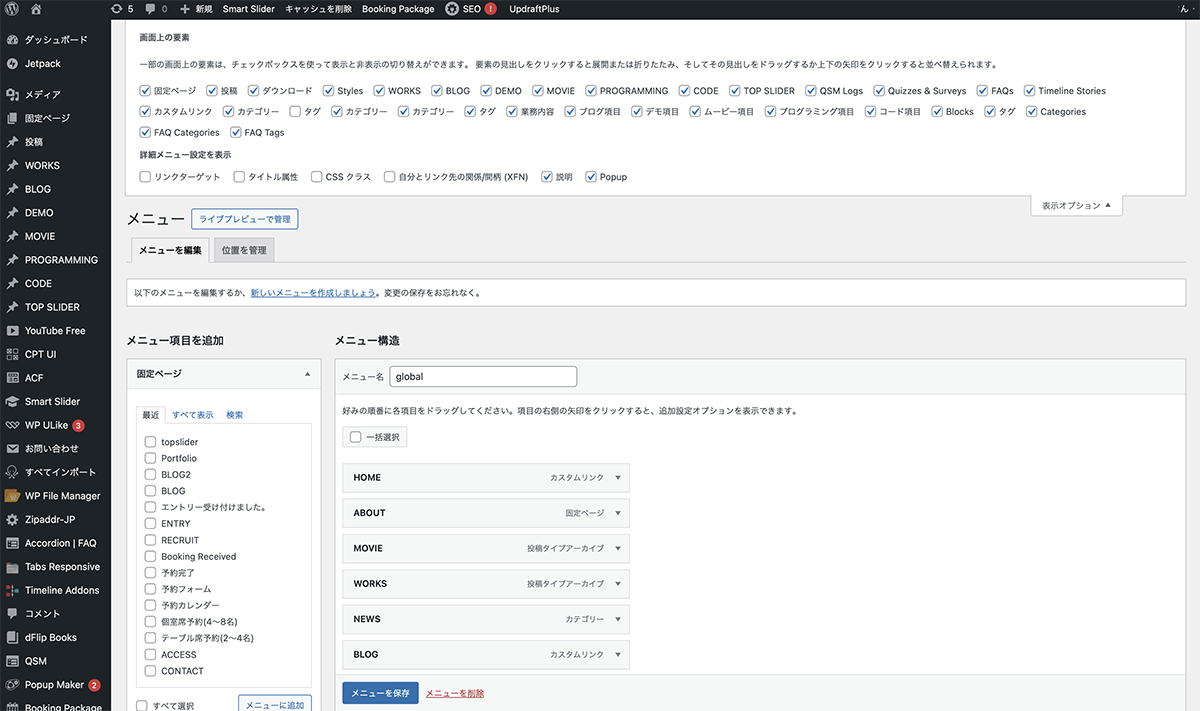The height and width of the screenshot is (711, 1200).
Task: Enable the リンクターゲット checkbox
Action: tap(146, 177)
